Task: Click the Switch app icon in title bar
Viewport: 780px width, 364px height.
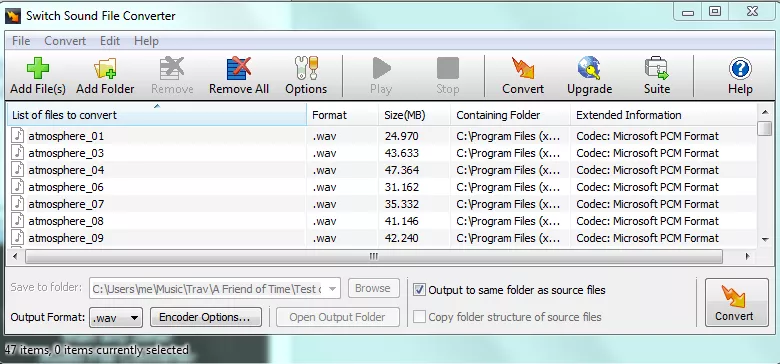Action: pos(13,15)
